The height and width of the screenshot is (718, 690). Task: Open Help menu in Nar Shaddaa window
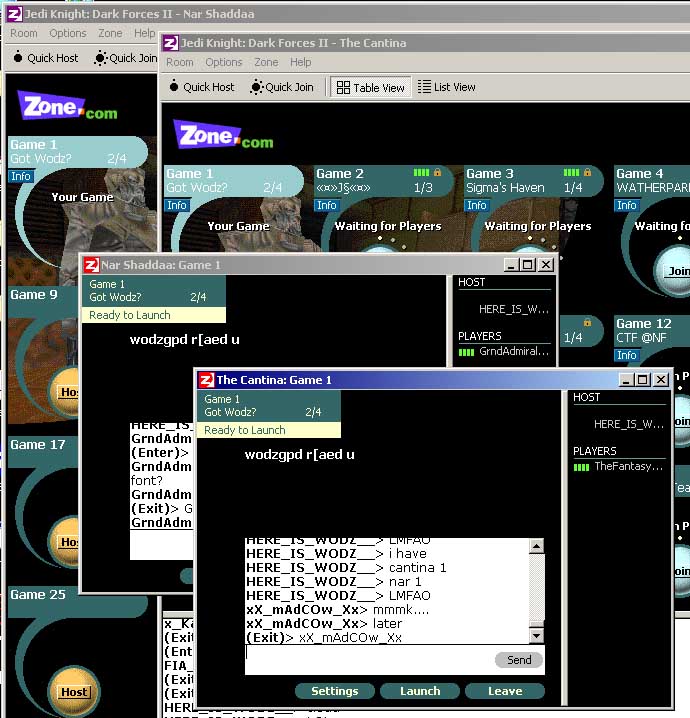coord(144,33)
